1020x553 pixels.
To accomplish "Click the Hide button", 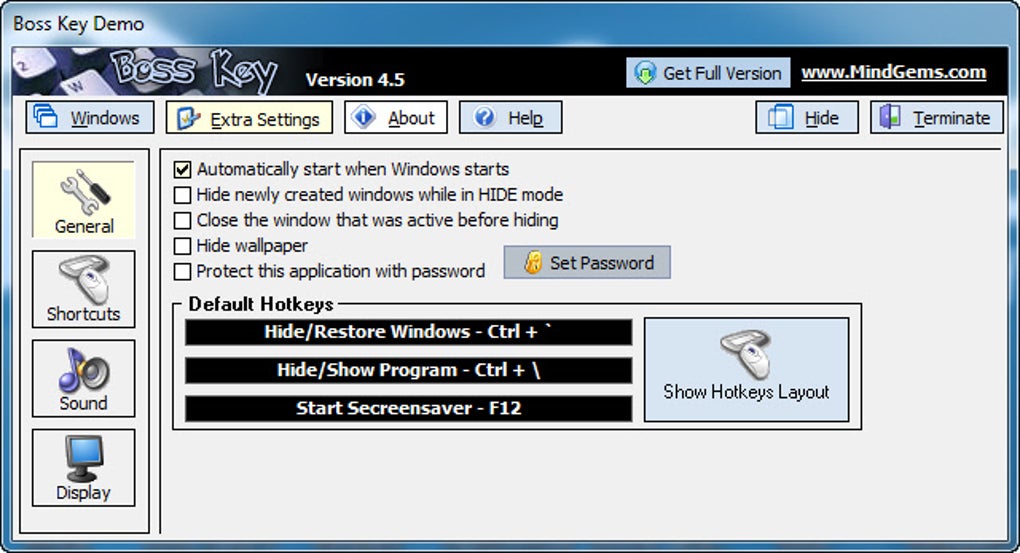I will point(807,118).
